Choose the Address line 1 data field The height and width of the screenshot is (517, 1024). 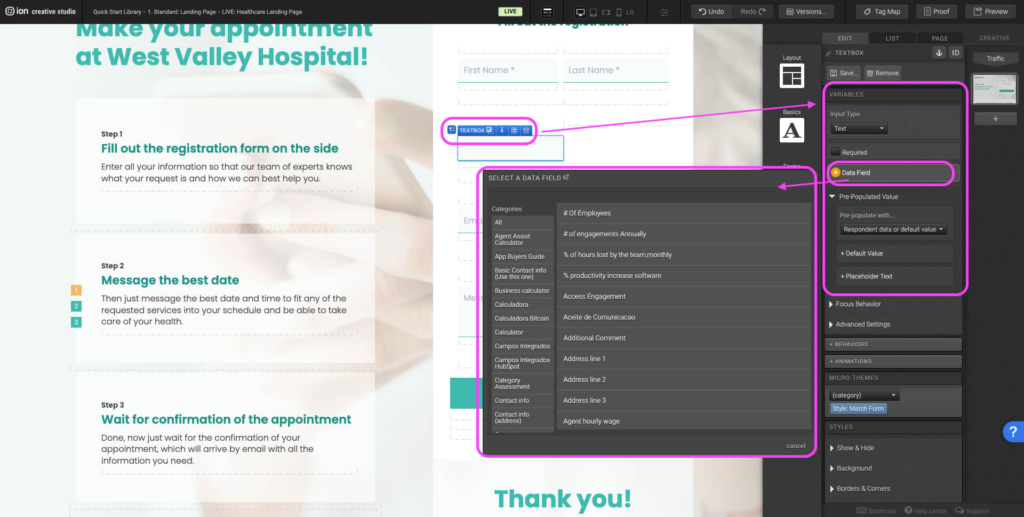pos(684,358)
